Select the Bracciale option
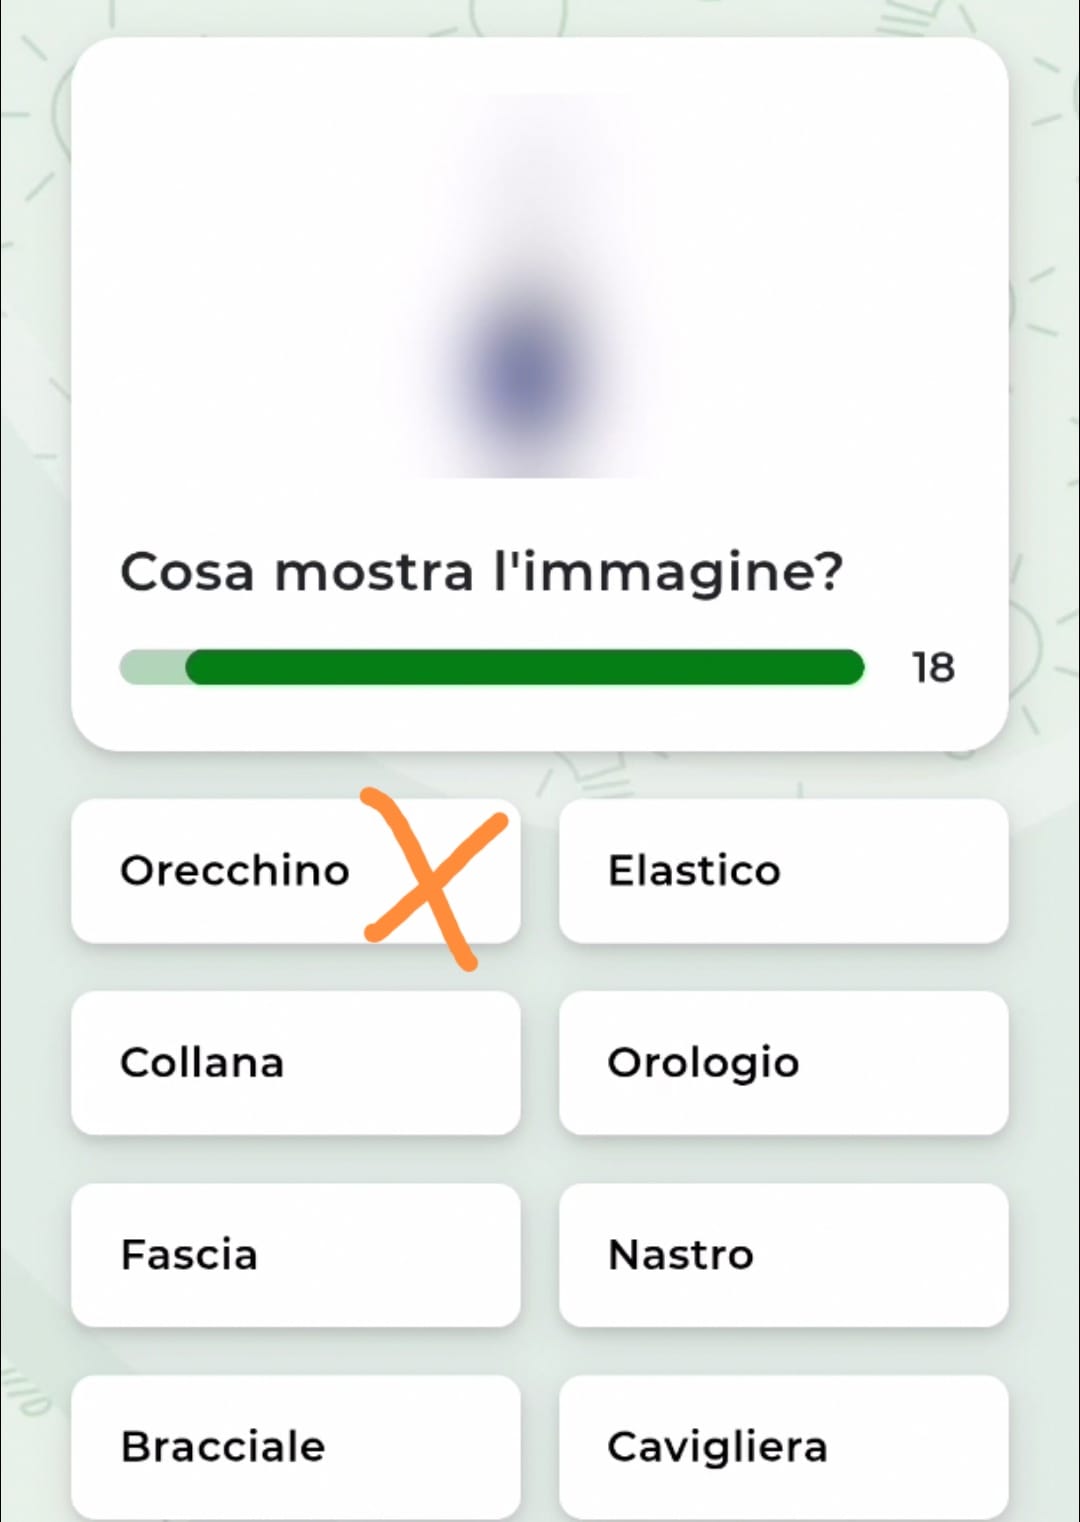The image size is (1080, 1522). (x=295, y=1447)
